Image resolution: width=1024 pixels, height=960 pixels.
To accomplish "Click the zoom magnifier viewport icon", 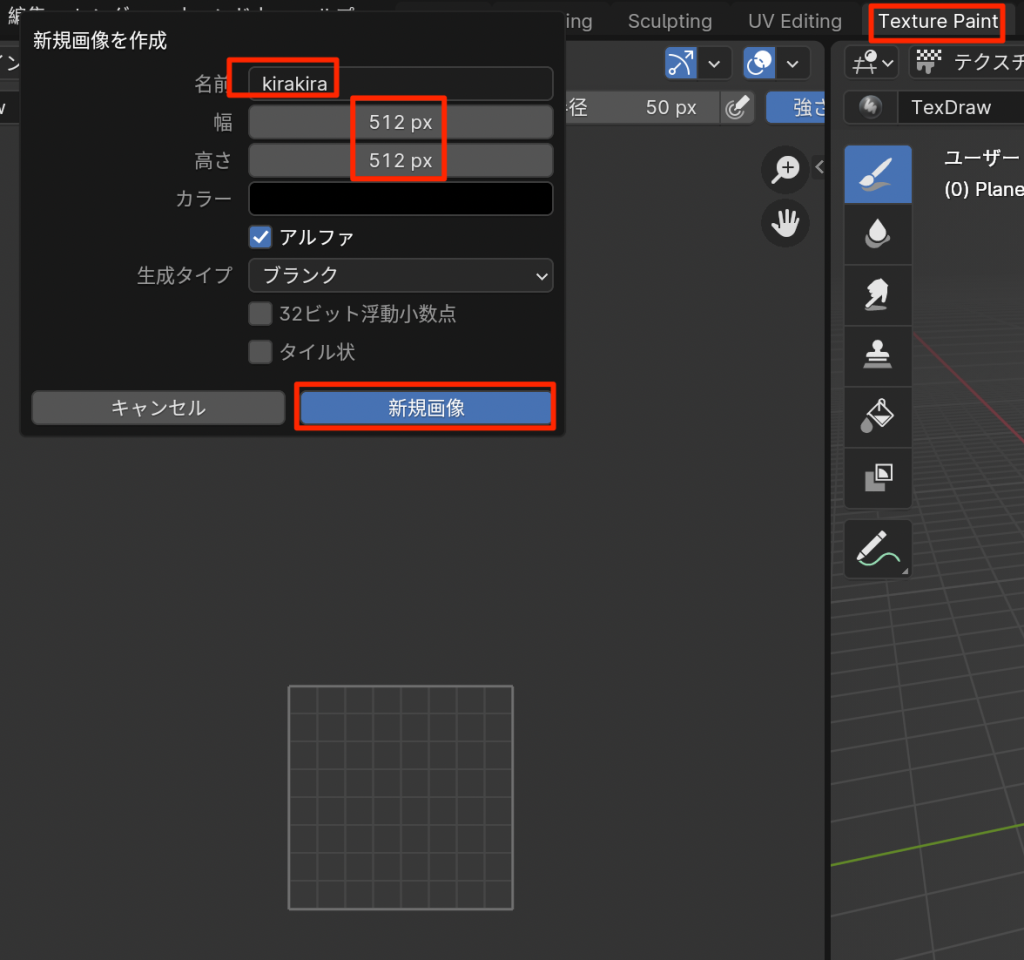I will 785,169.
